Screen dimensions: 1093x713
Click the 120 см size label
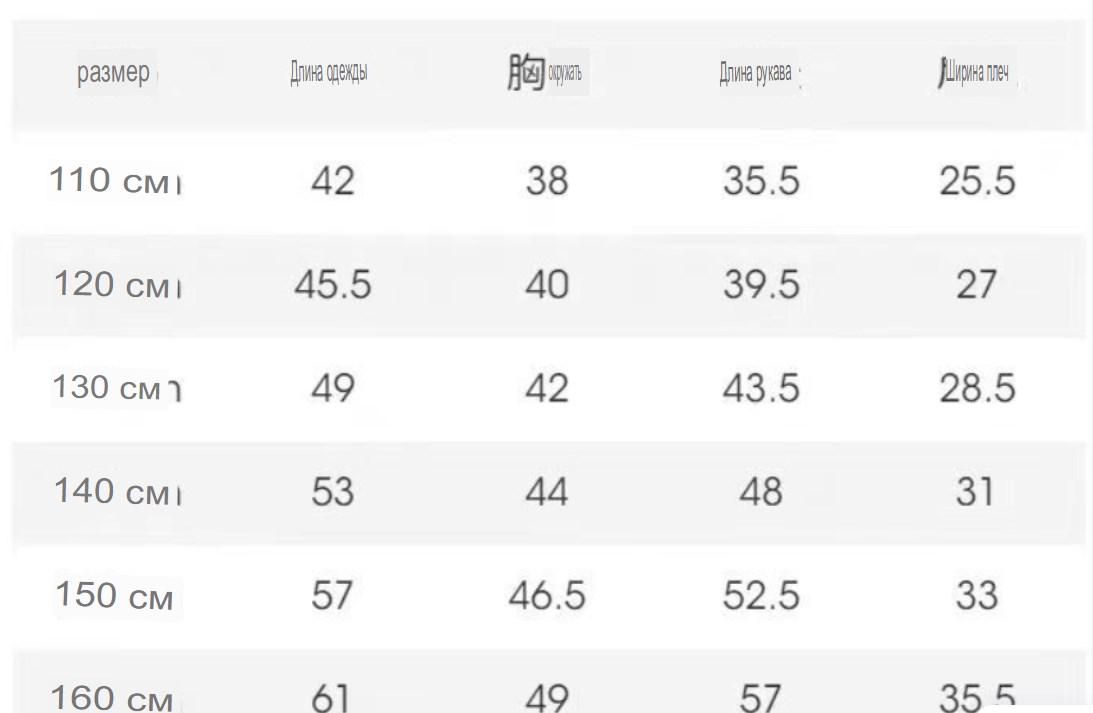click(112, 284)
